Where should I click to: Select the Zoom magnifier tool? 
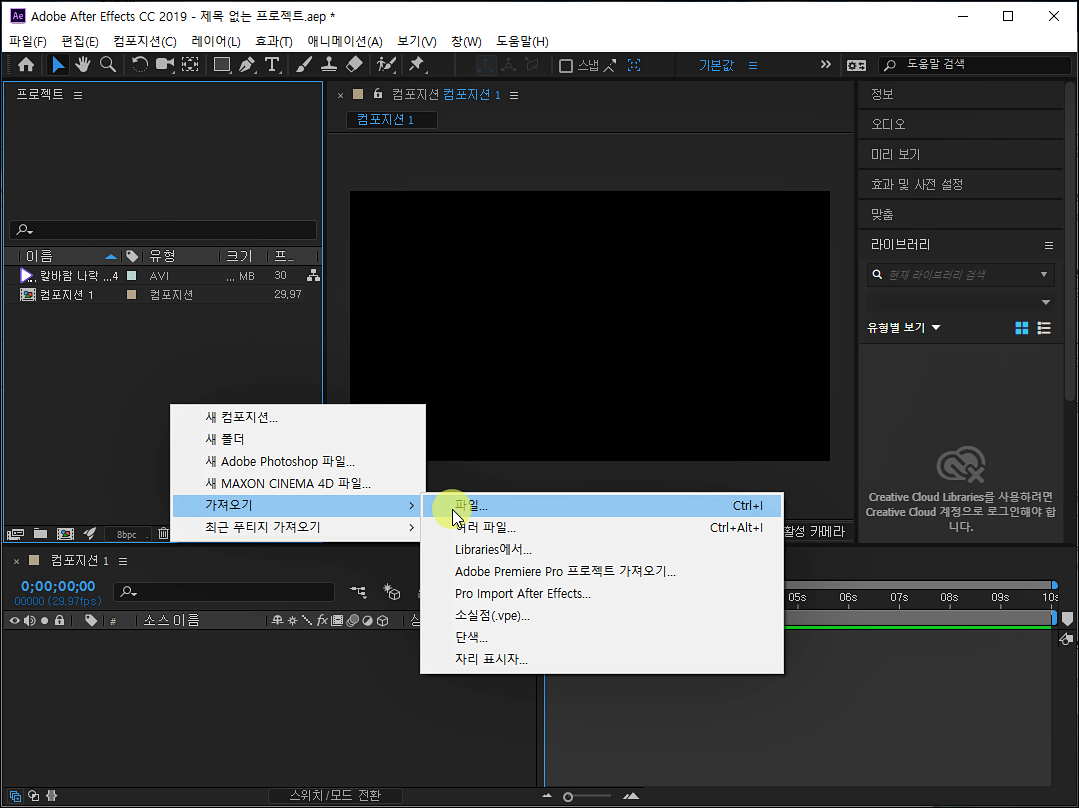pyautogui.click(x=108, y=65)
